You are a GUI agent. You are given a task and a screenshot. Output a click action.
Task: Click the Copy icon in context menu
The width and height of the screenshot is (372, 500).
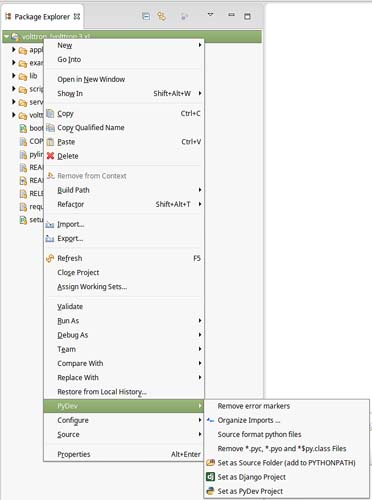[50, 114]
